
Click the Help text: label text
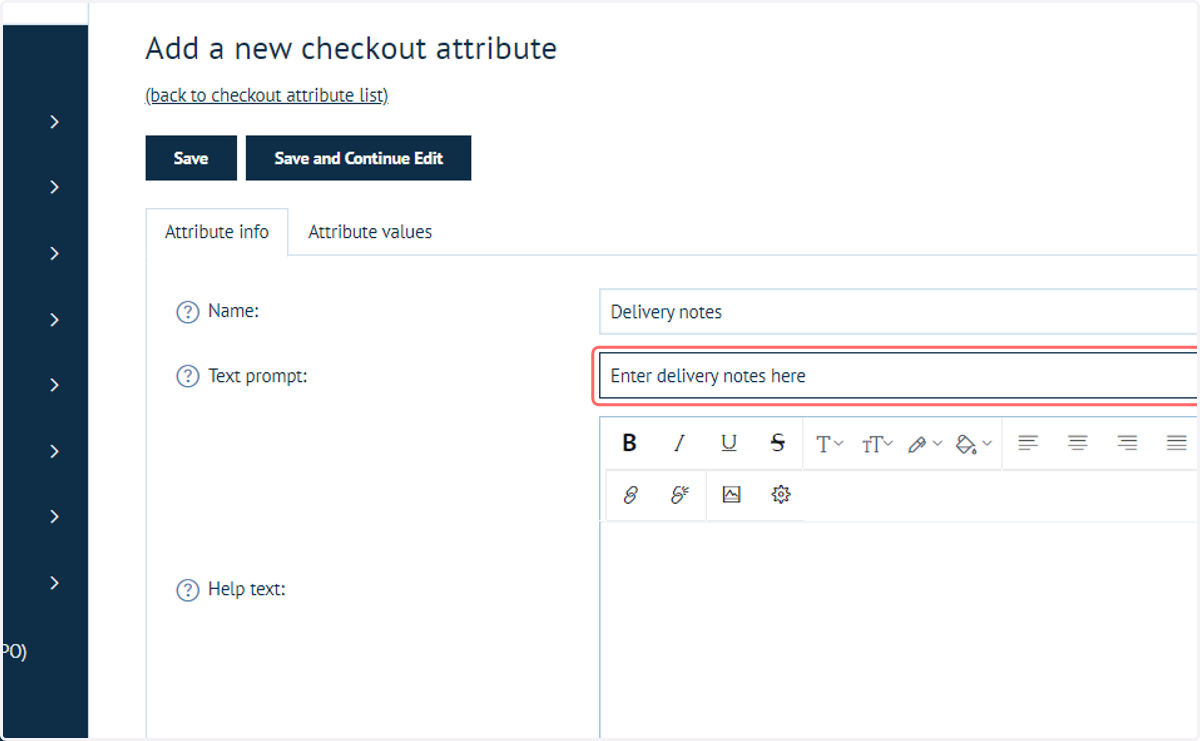(247, 589)
